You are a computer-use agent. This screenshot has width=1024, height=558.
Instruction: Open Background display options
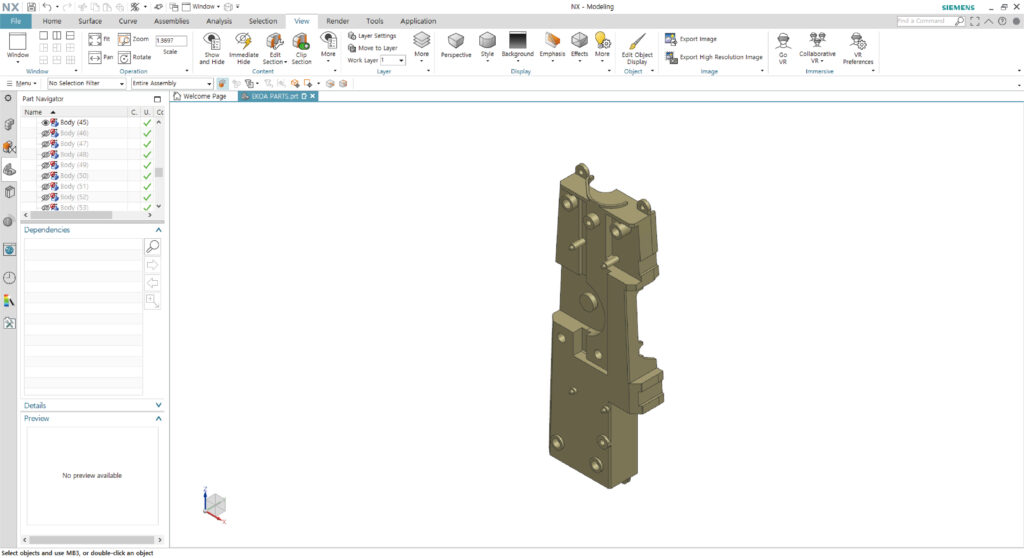pos(517,45)
